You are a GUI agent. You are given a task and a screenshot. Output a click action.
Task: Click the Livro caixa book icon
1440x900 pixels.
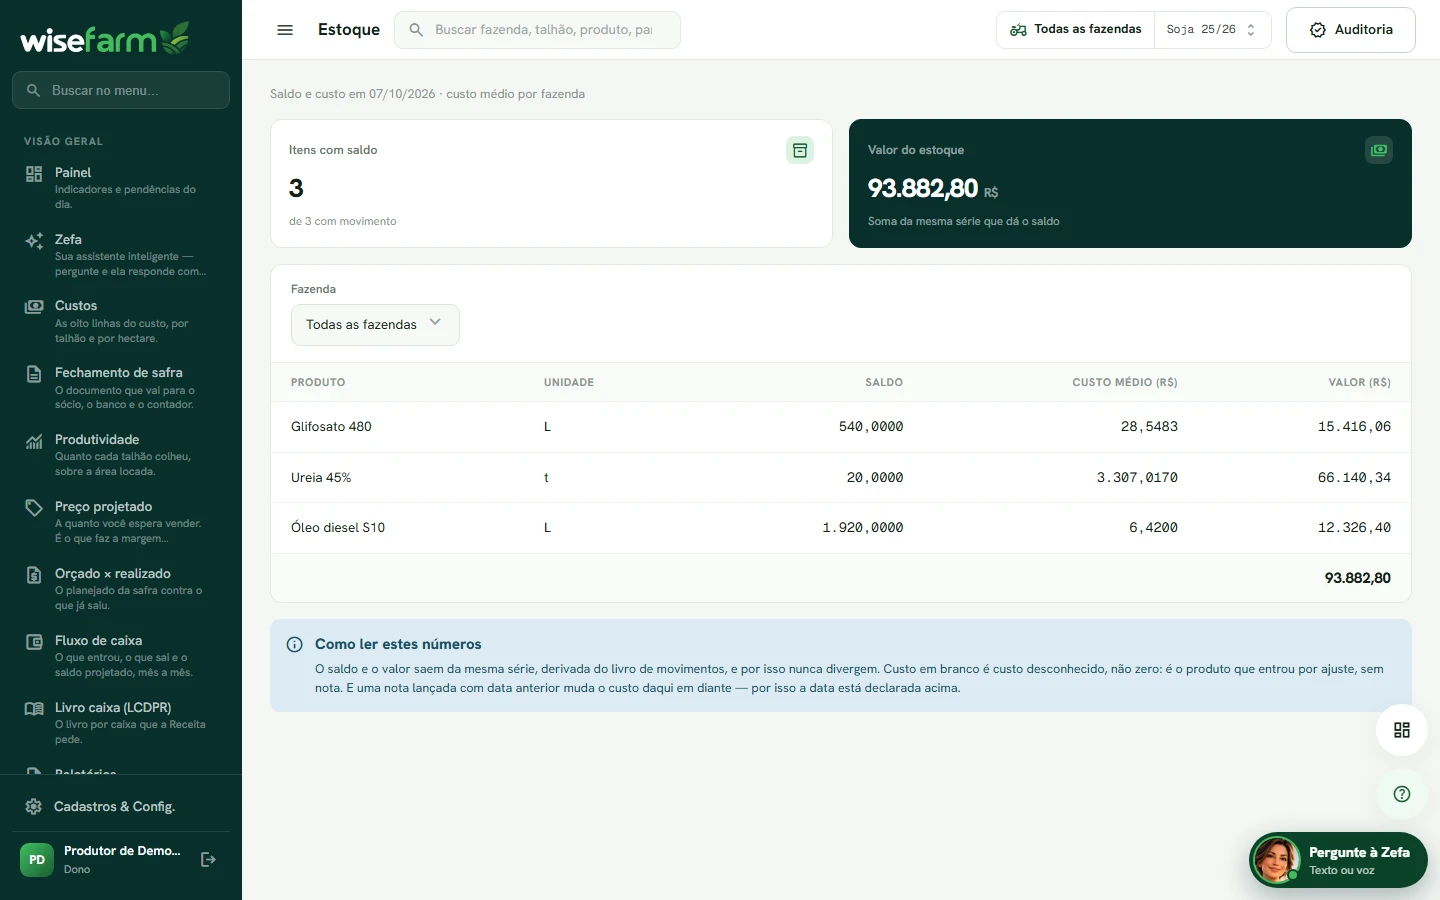coord(34,708)
